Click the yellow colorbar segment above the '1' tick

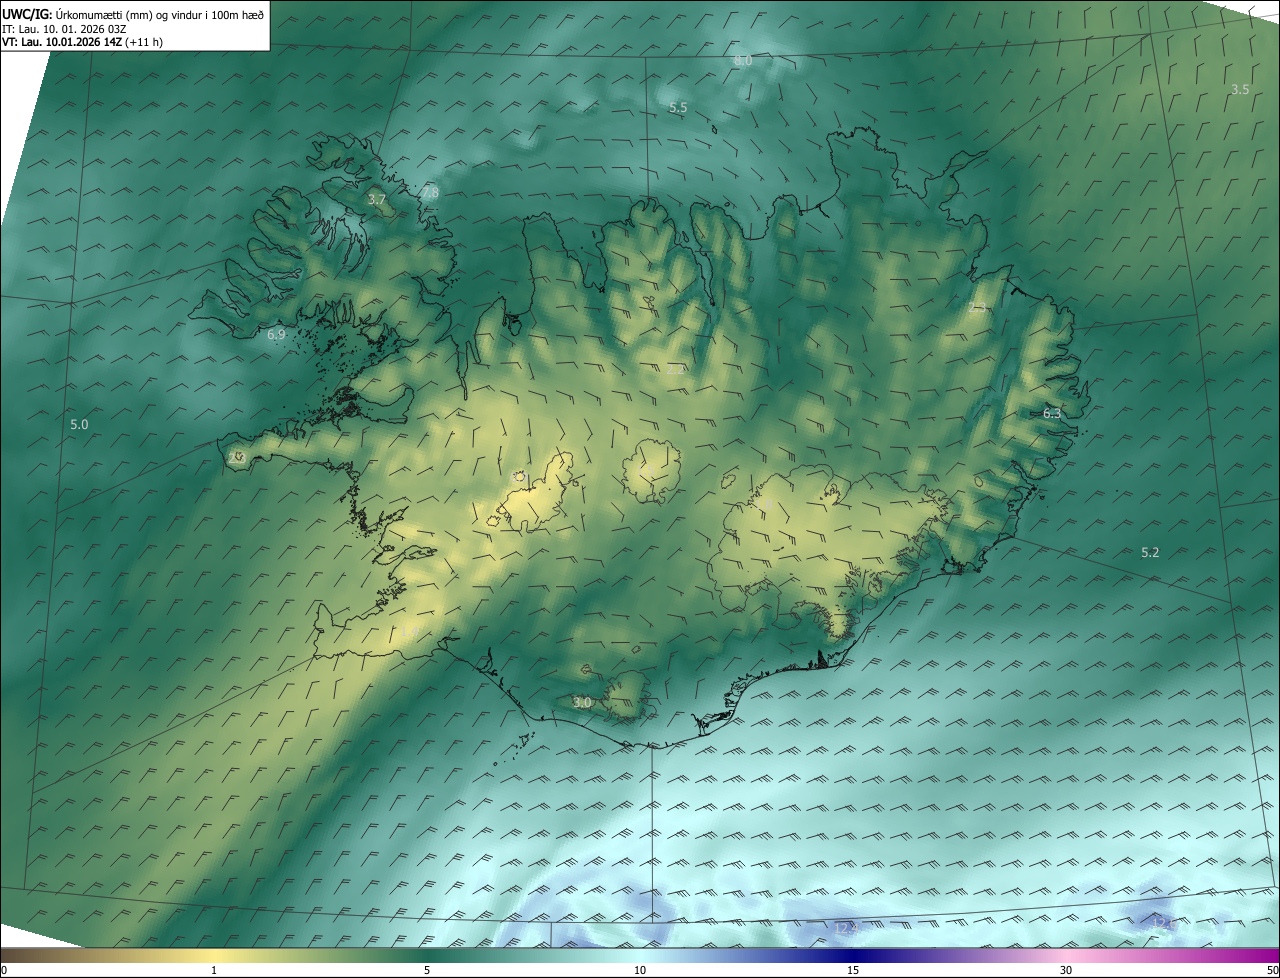214,955
